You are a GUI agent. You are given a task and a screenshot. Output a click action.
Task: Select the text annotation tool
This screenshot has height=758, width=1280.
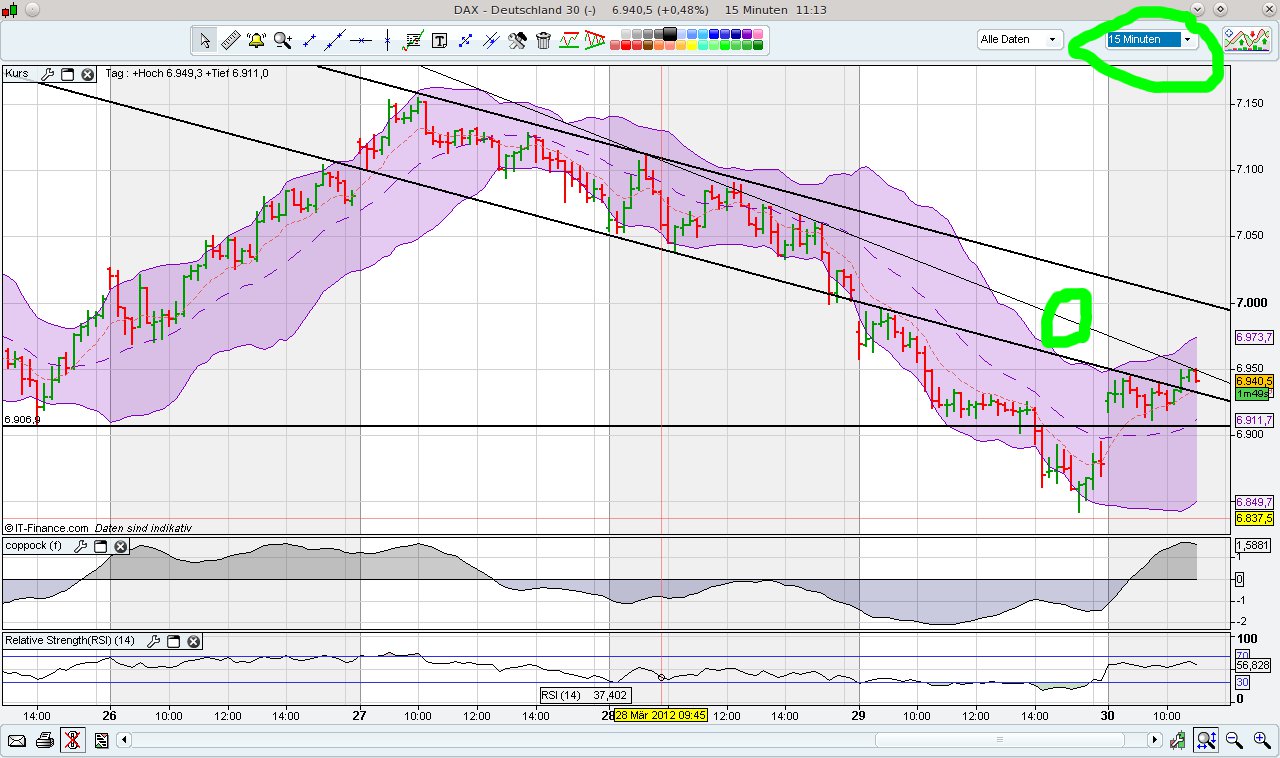[x=440, y=40]
